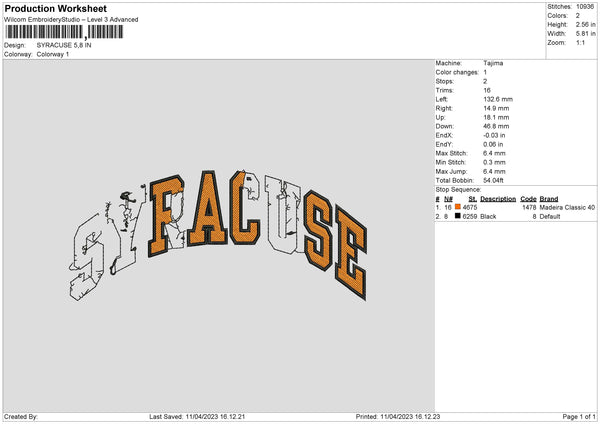Click the 'Production Worksheet' title
The height and width of the screenshot is (424, 600).
pyautogui.click(x=55, y=8)
